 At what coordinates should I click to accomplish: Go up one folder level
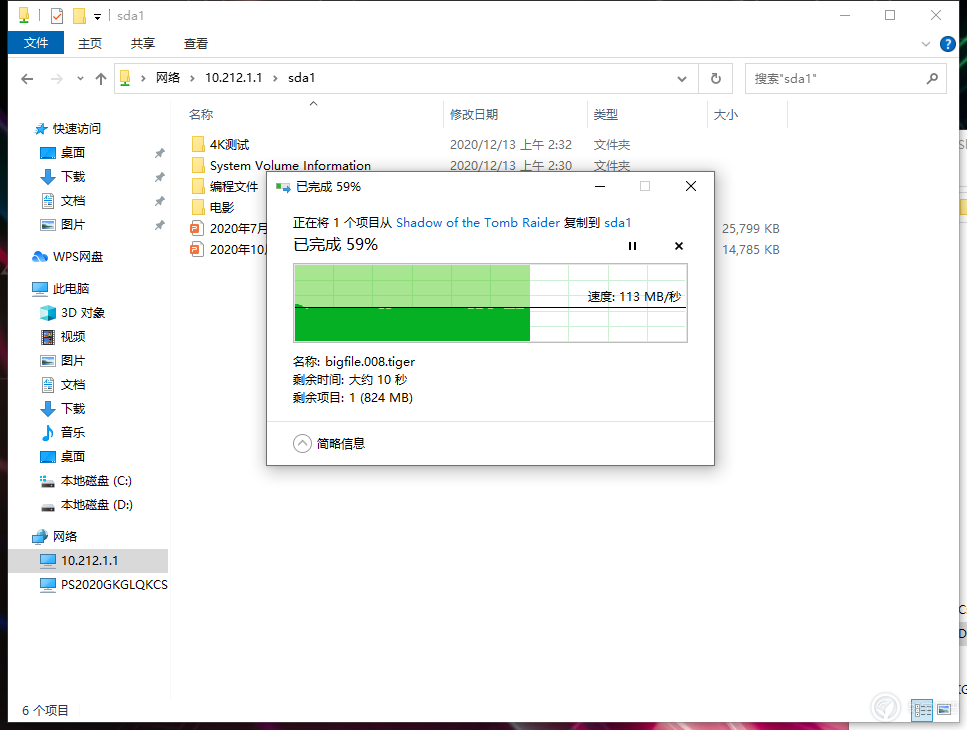click(101, 78)
